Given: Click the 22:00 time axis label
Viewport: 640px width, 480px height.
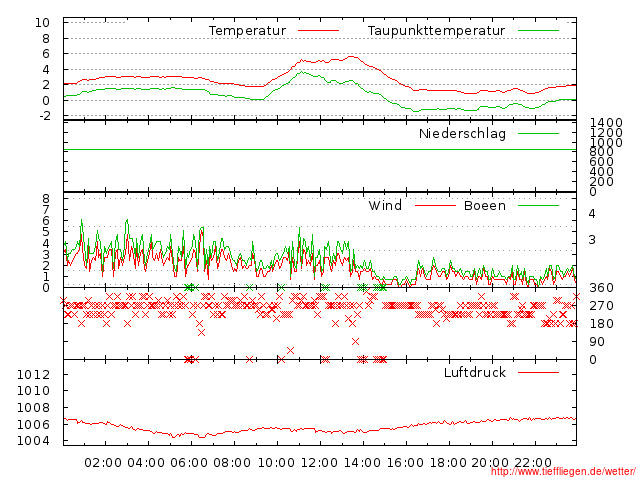Looking at the screenshot, I should [534, 462].
